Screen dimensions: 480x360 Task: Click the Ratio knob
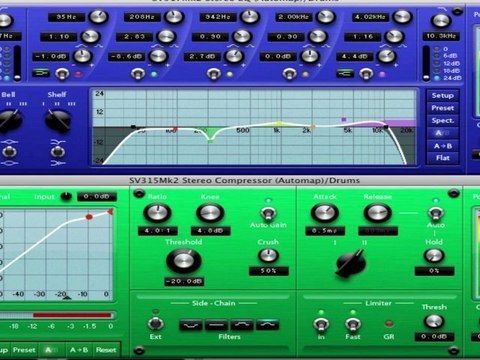click(157, 213)
